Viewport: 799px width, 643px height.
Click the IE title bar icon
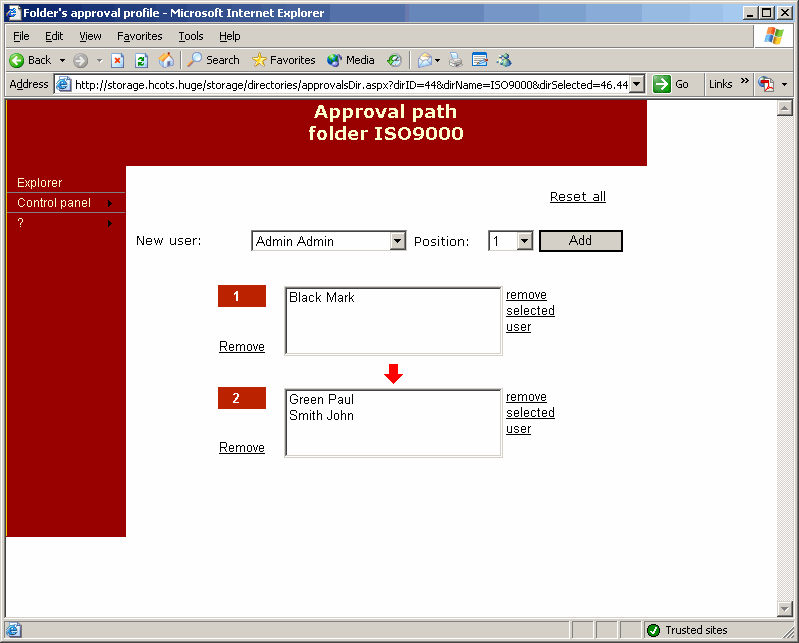13,13
